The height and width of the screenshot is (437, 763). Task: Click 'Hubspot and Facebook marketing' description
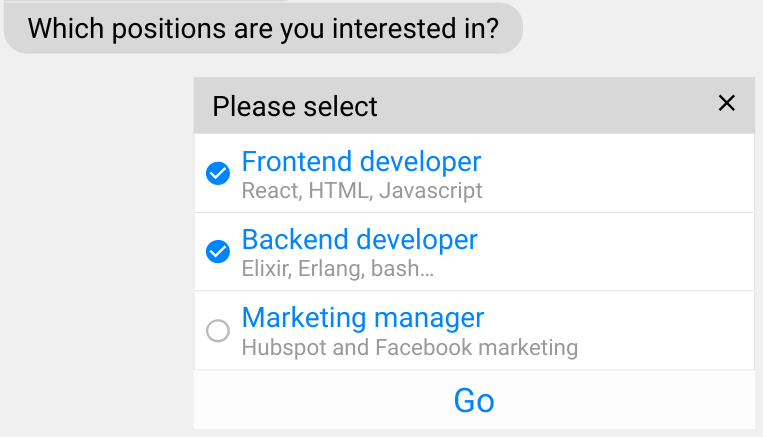click(410, 348)
